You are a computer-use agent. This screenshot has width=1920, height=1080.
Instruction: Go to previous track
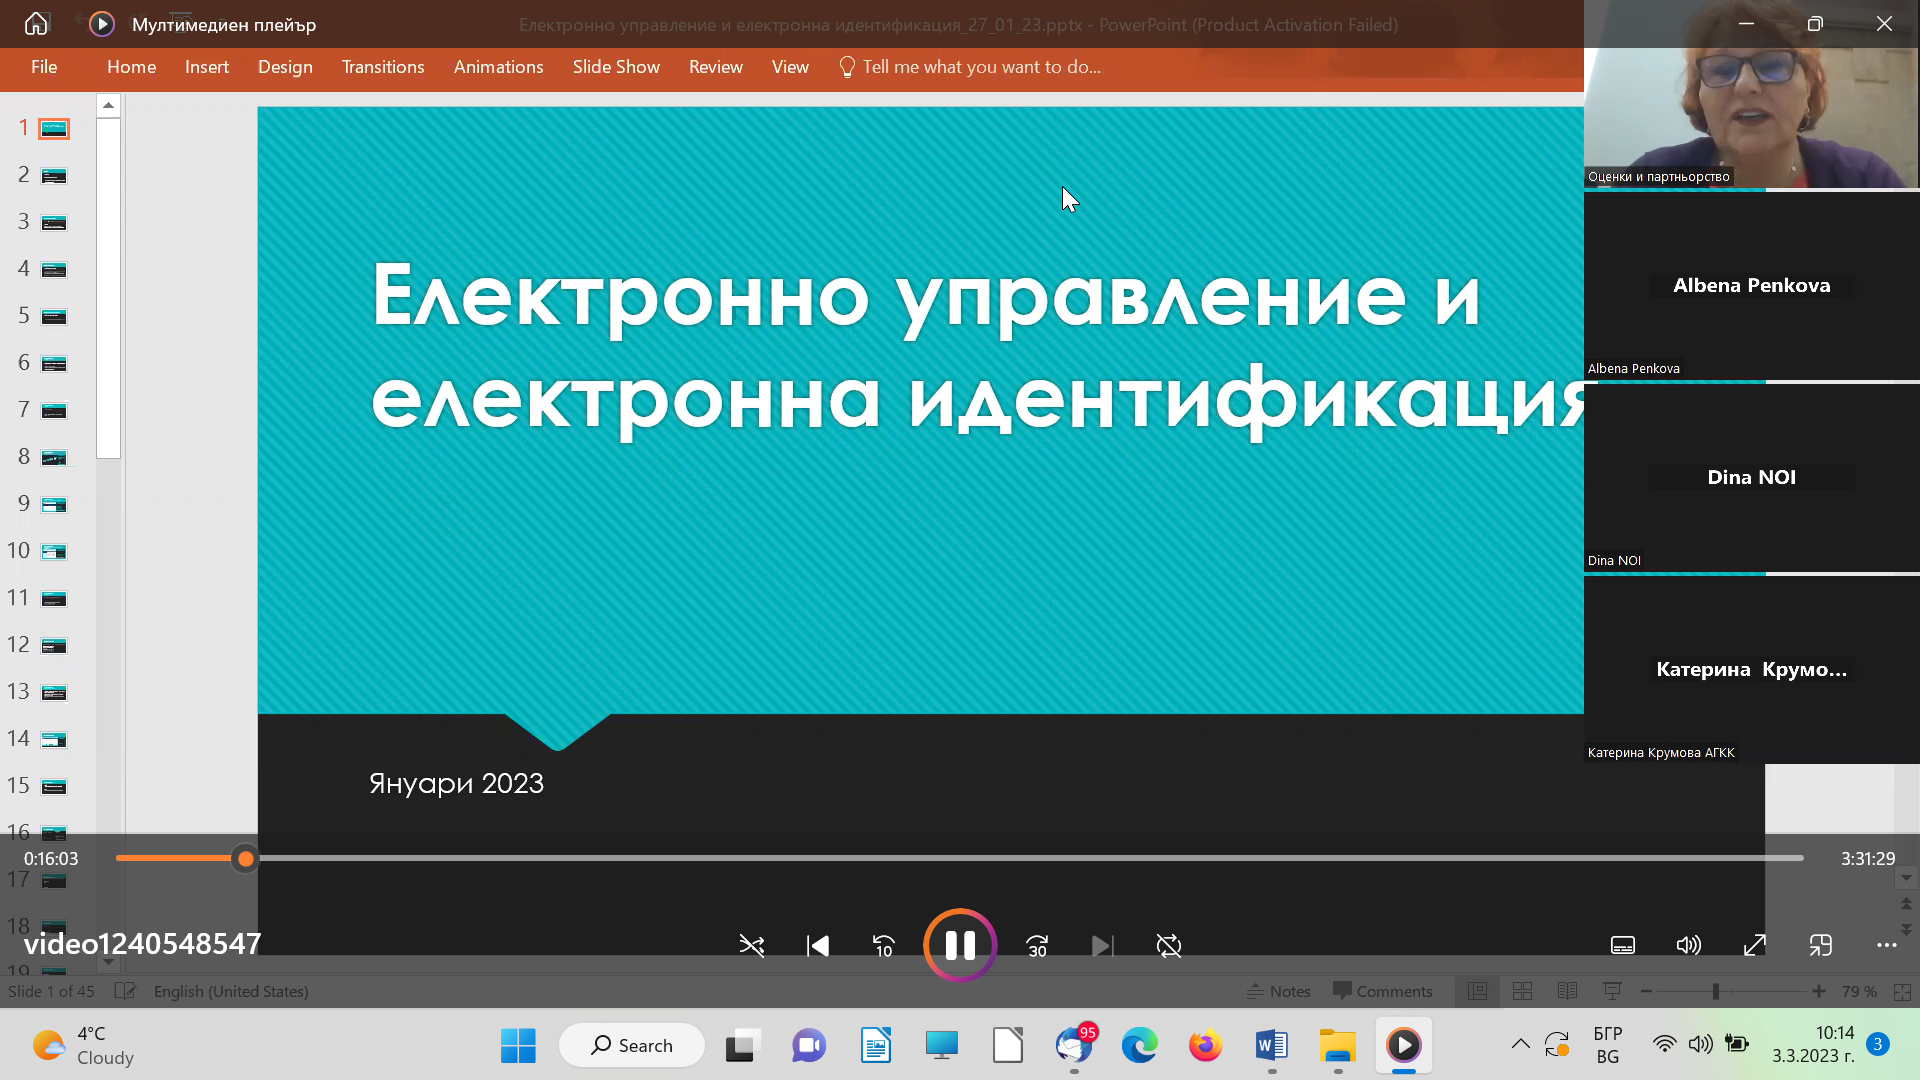click(818, 946)
